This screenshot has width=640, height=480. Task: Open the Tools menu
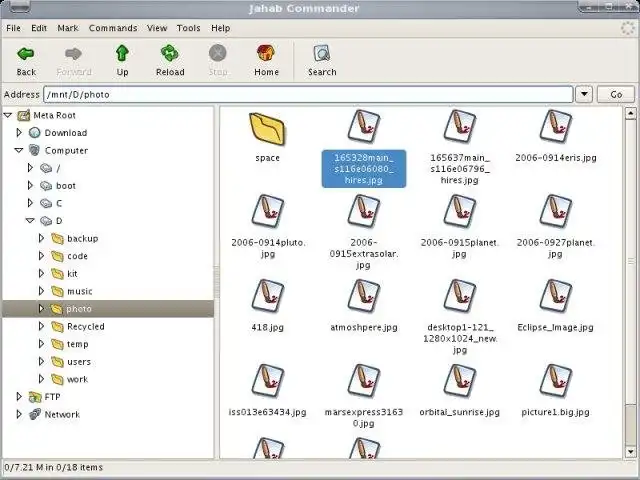(x=189, y=28)
